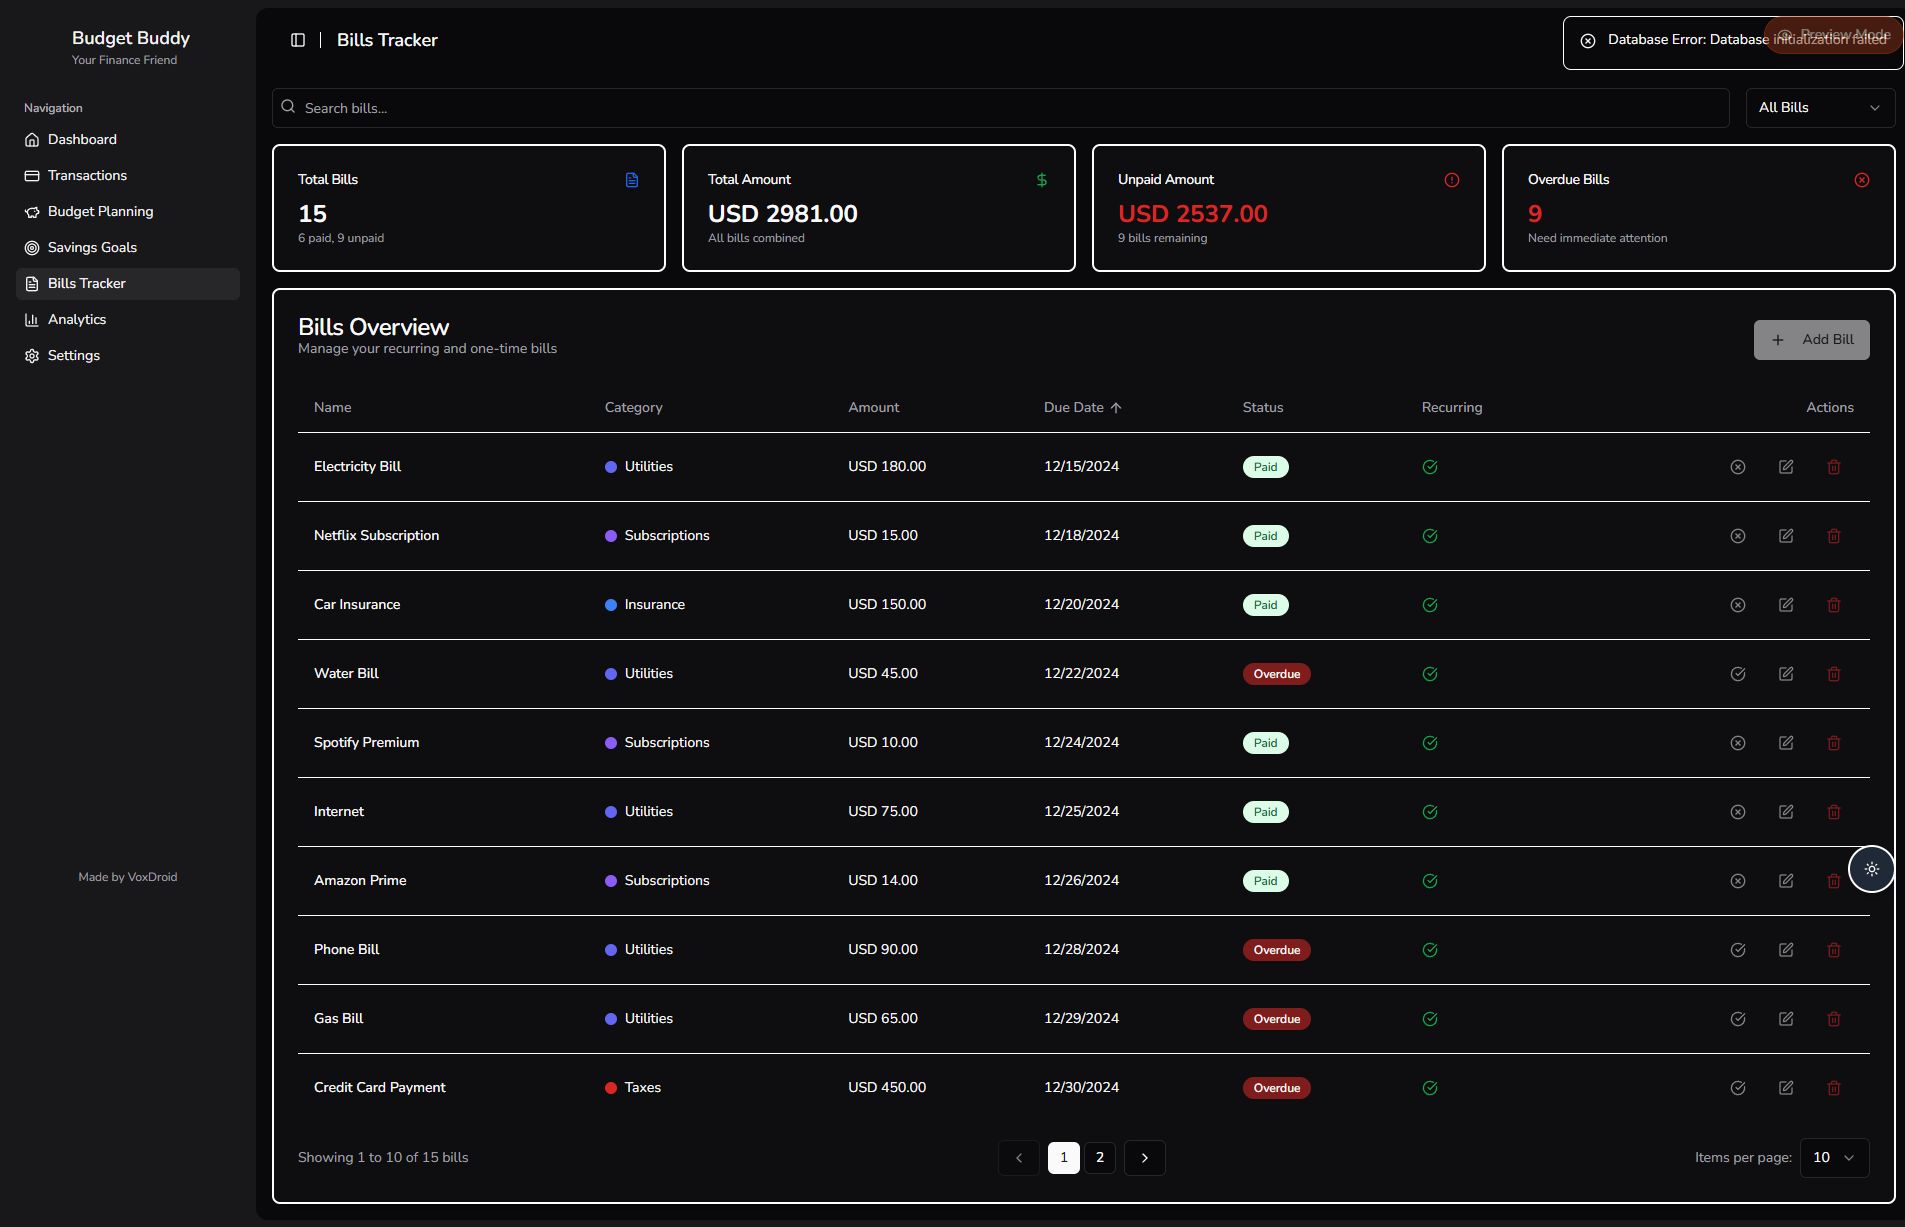Mark Gas Bill as paid

click(x=1738, y=1019)
